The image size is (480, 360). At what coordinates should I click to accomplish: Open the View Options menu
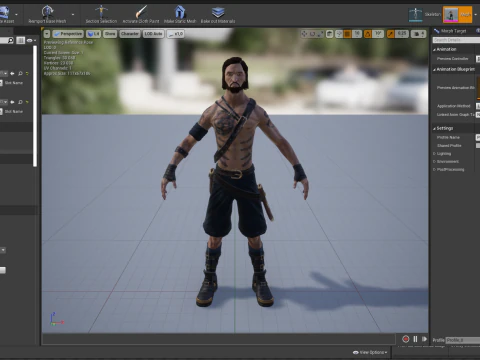tap(370, 352)
